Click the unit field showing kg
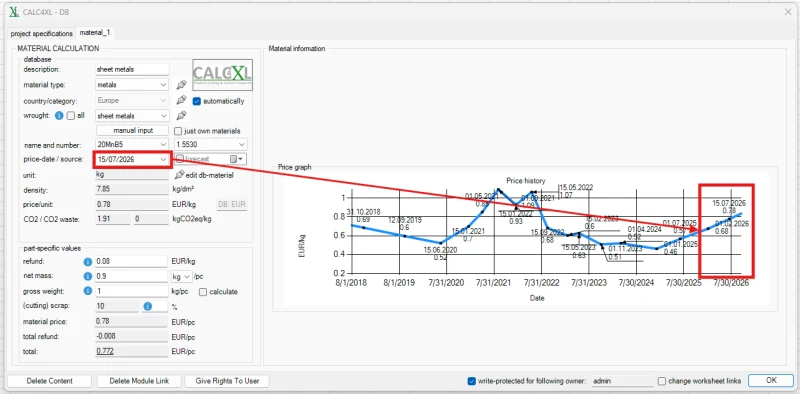 131,175
